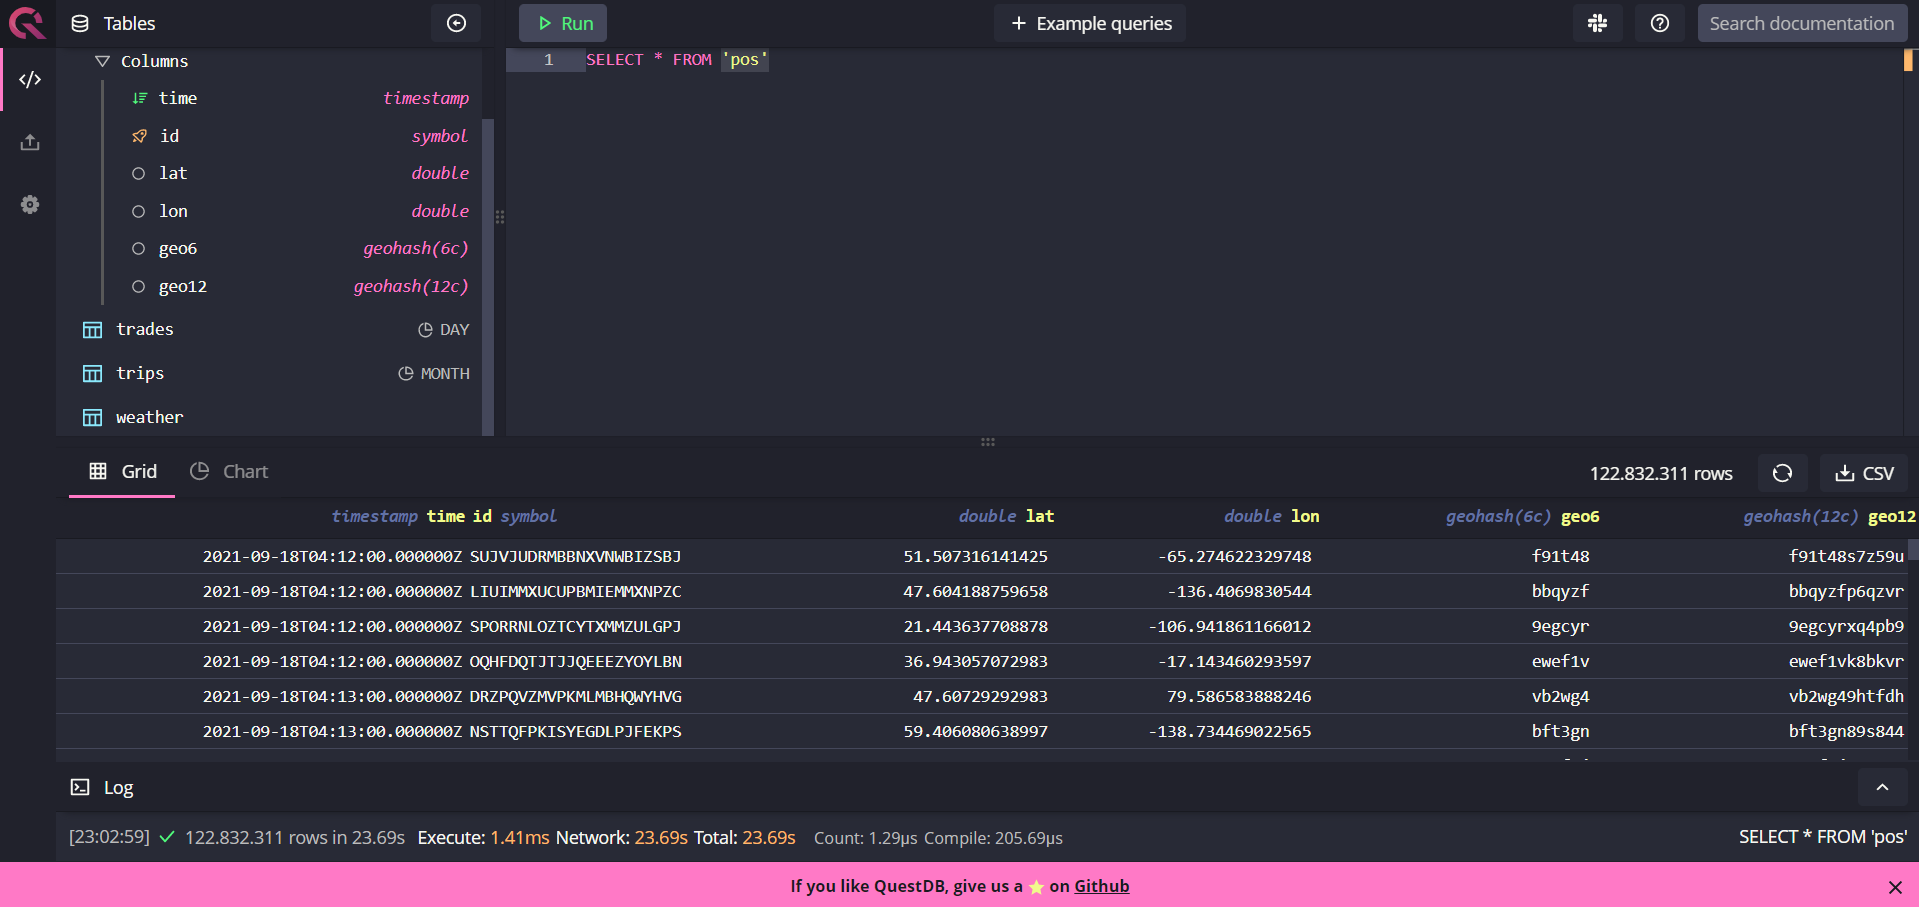Click the QuestDB logo icon
Viewport: 1919px width, 907px height.
coord(26,23)
